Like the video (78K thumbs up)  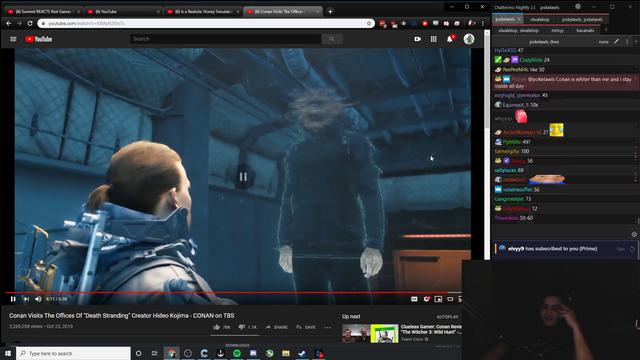click(222, 327)
